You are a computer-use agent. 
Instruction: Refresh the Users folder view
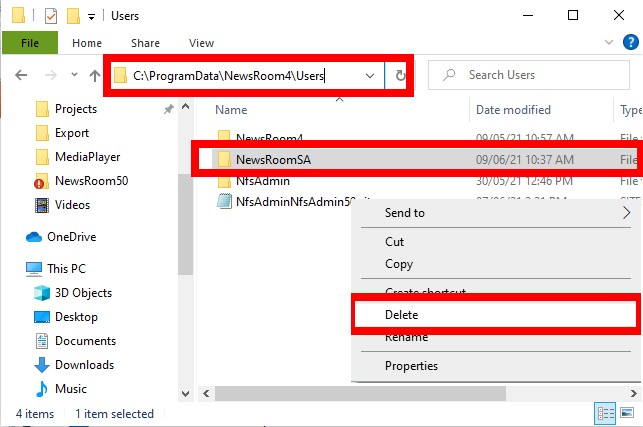(400, 75)
